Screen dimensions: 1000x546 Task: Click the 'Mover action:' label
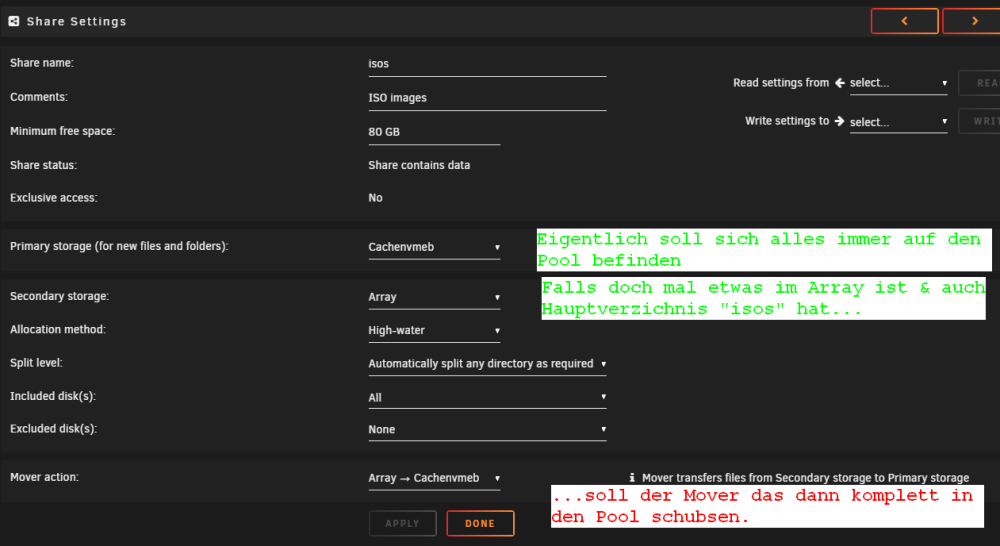pos(44,477)
